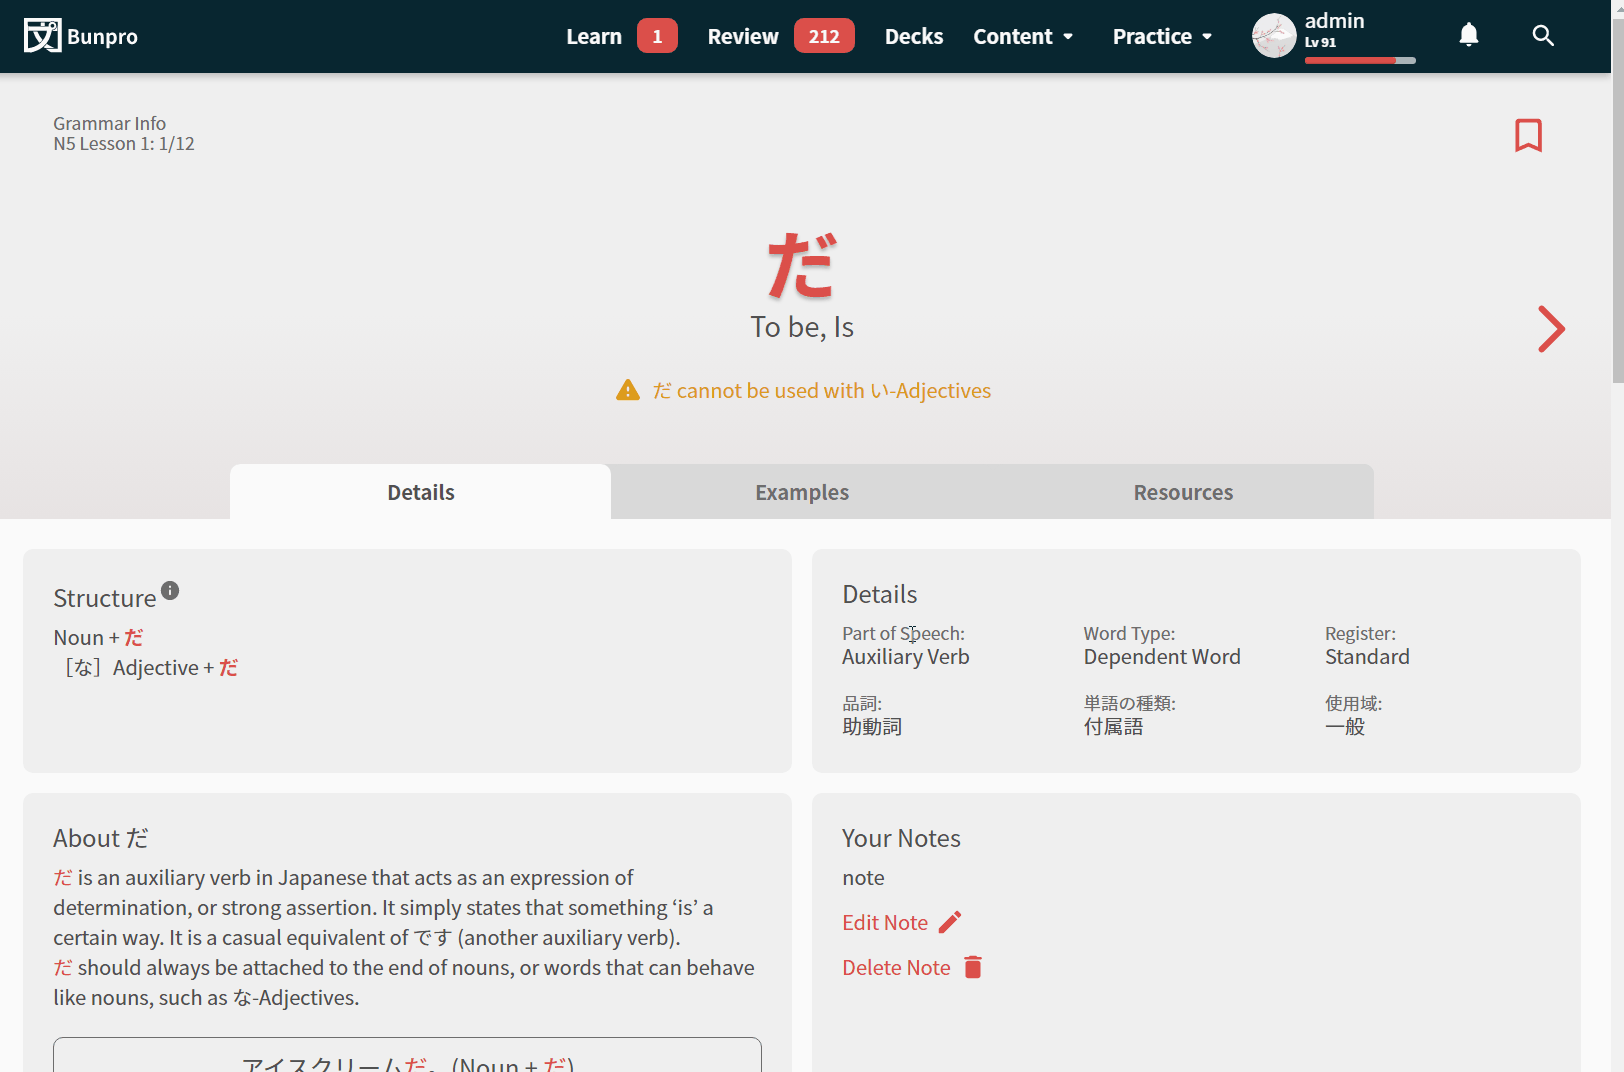Open admin avatar picture

[1274, 36]
